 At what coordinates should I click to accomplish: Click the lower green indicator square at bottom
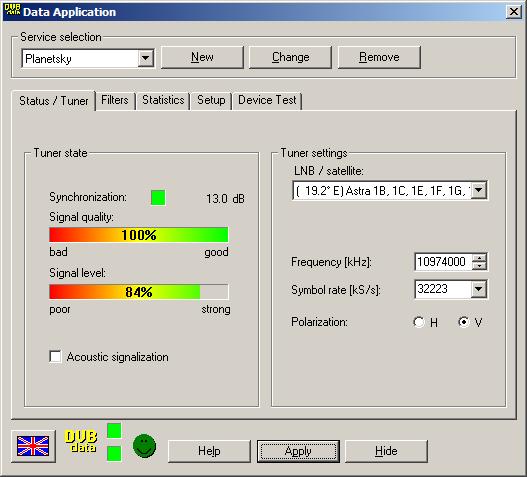[114, 453]
